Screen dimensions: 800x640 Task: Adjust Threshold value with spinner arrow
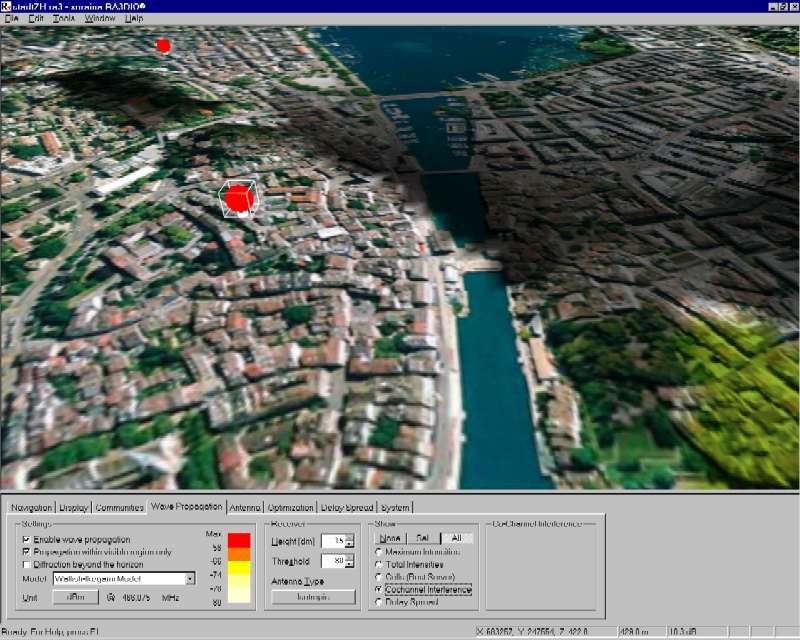coord(350,557)
